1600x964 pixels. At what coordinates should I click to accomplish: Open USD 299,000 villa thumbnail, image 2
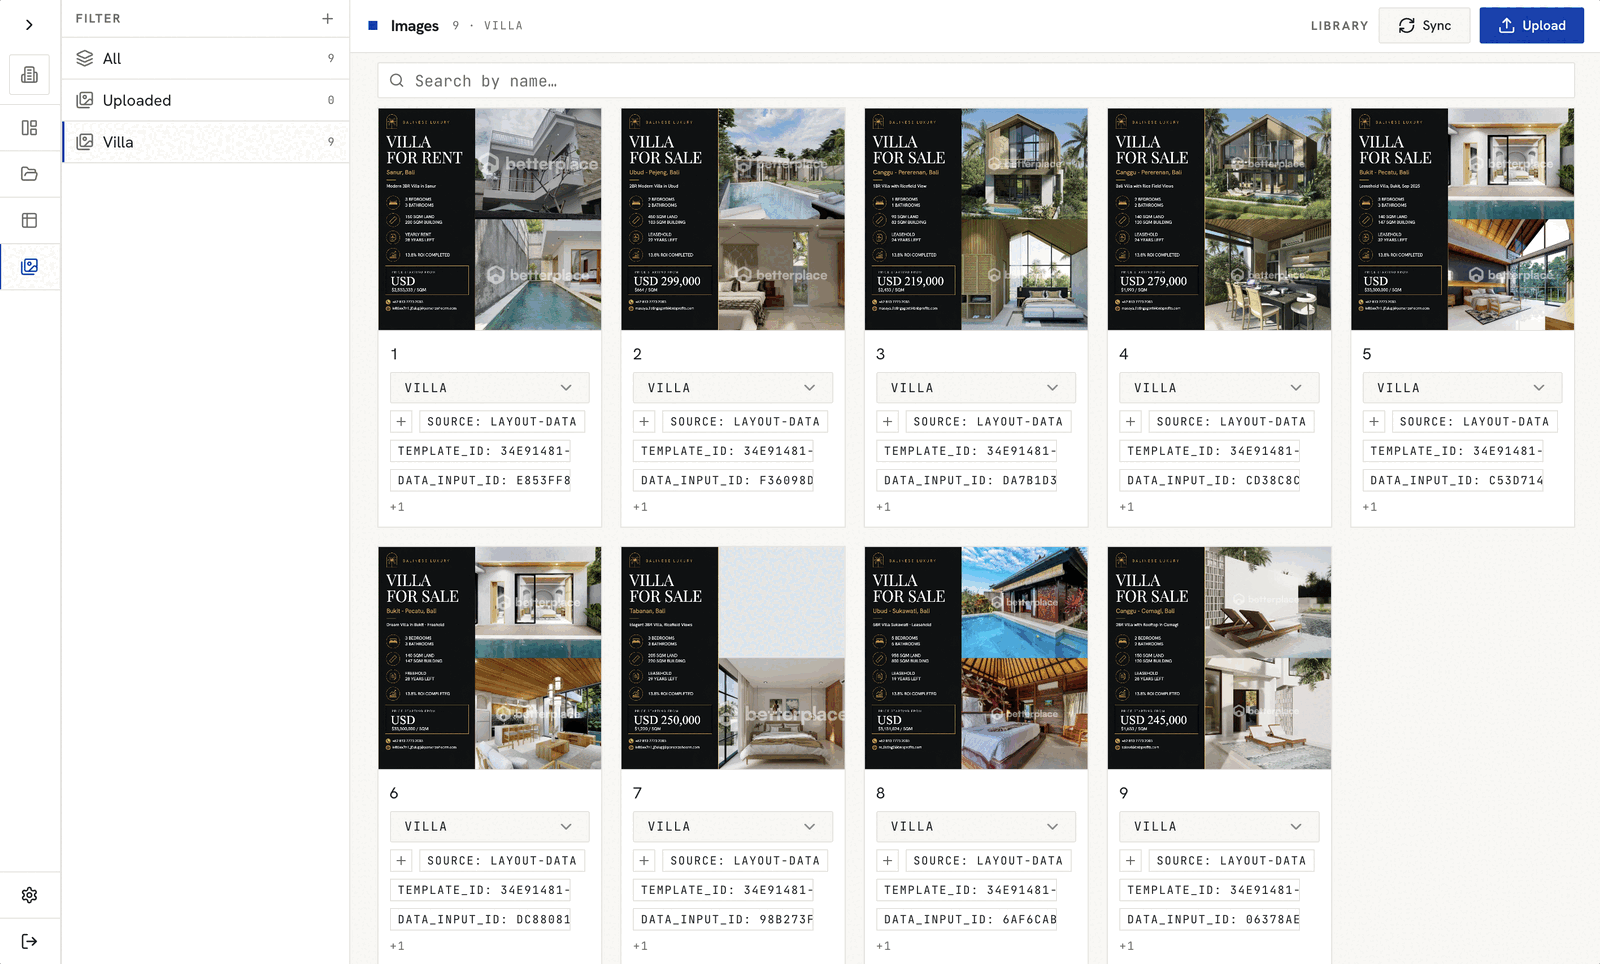(732, 219)
